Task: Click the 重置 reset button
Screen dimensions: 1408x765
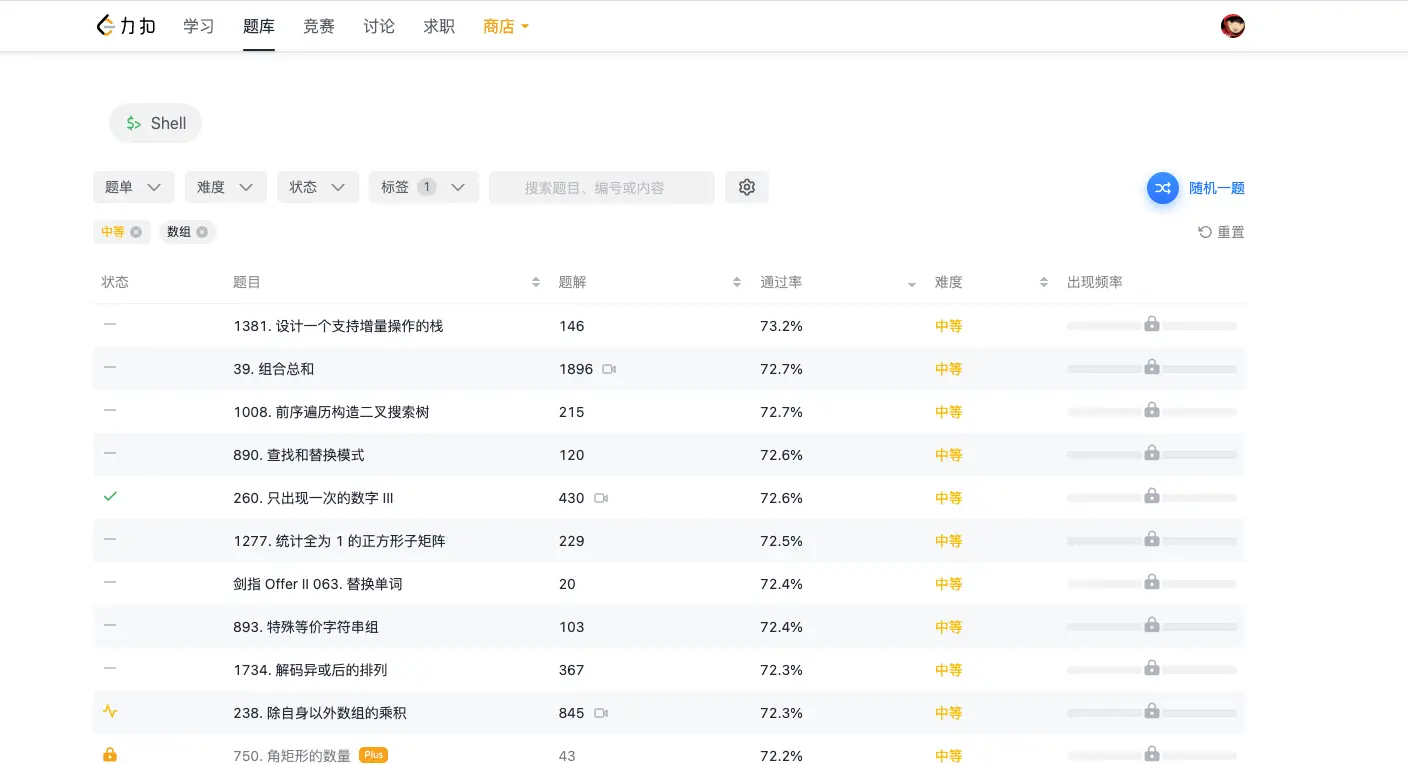Action: [1221, 232]
